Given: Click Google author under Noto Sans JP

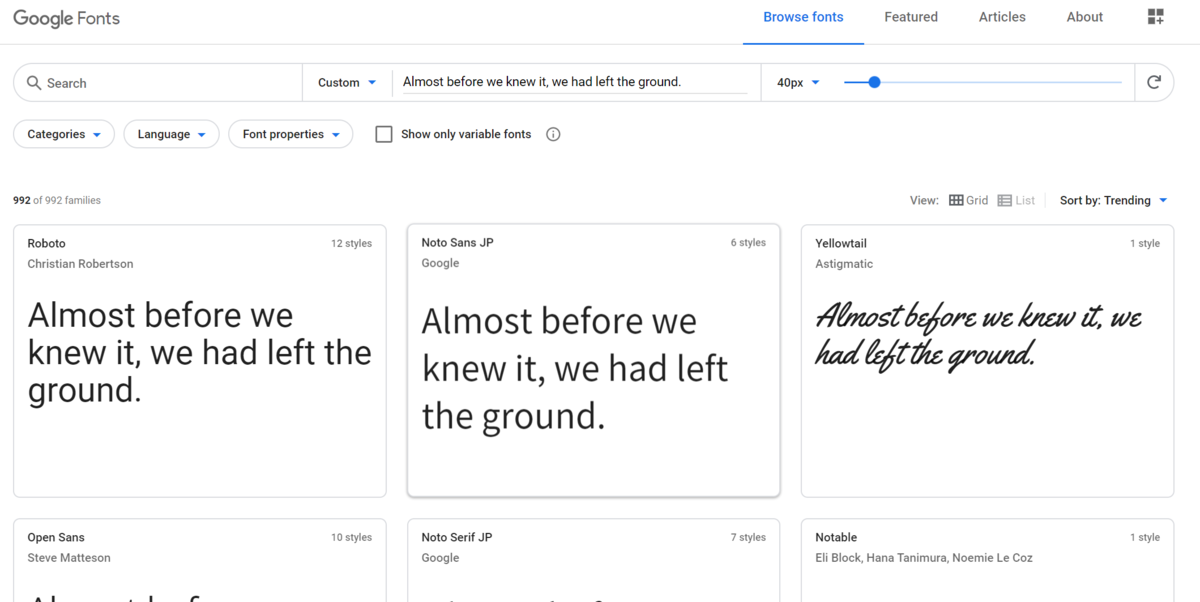Looking at the screenshot, I should pyautogui.click(x=440, y=263).
